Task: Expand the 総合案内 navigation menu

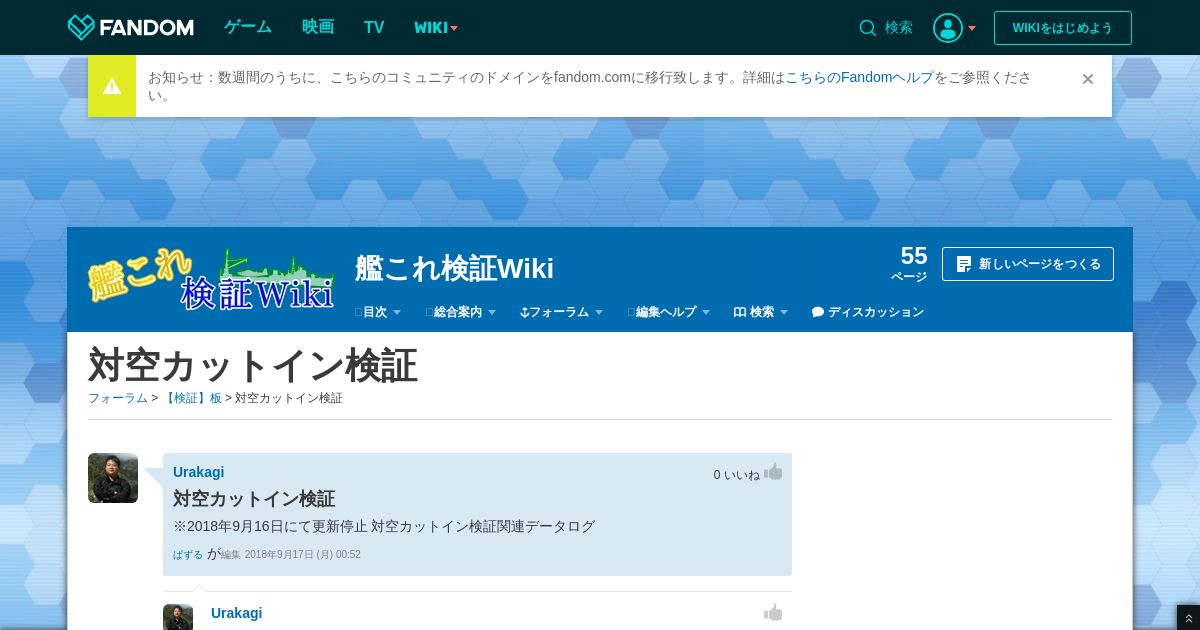Action: pos(461,312)
